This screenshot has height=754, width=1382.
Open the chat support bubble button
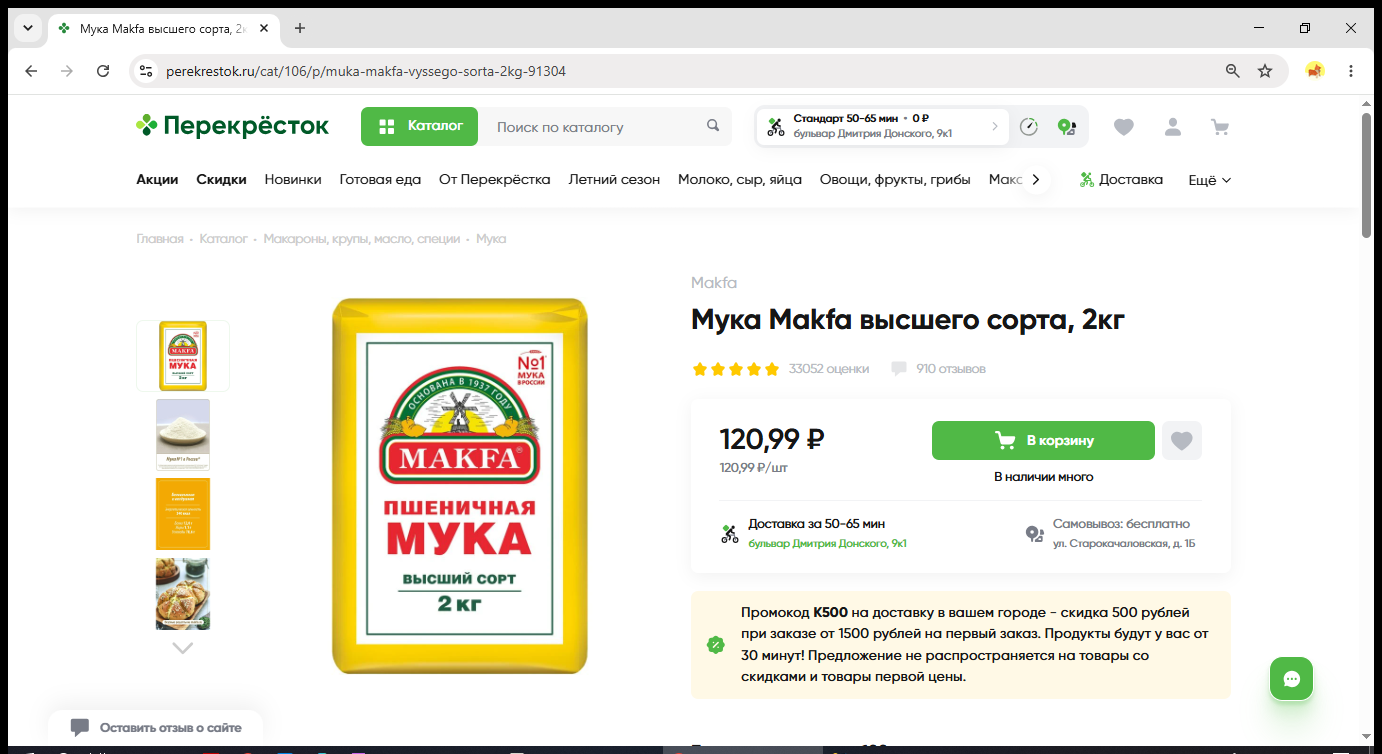pyautogui.click(x=1291, y=679)
